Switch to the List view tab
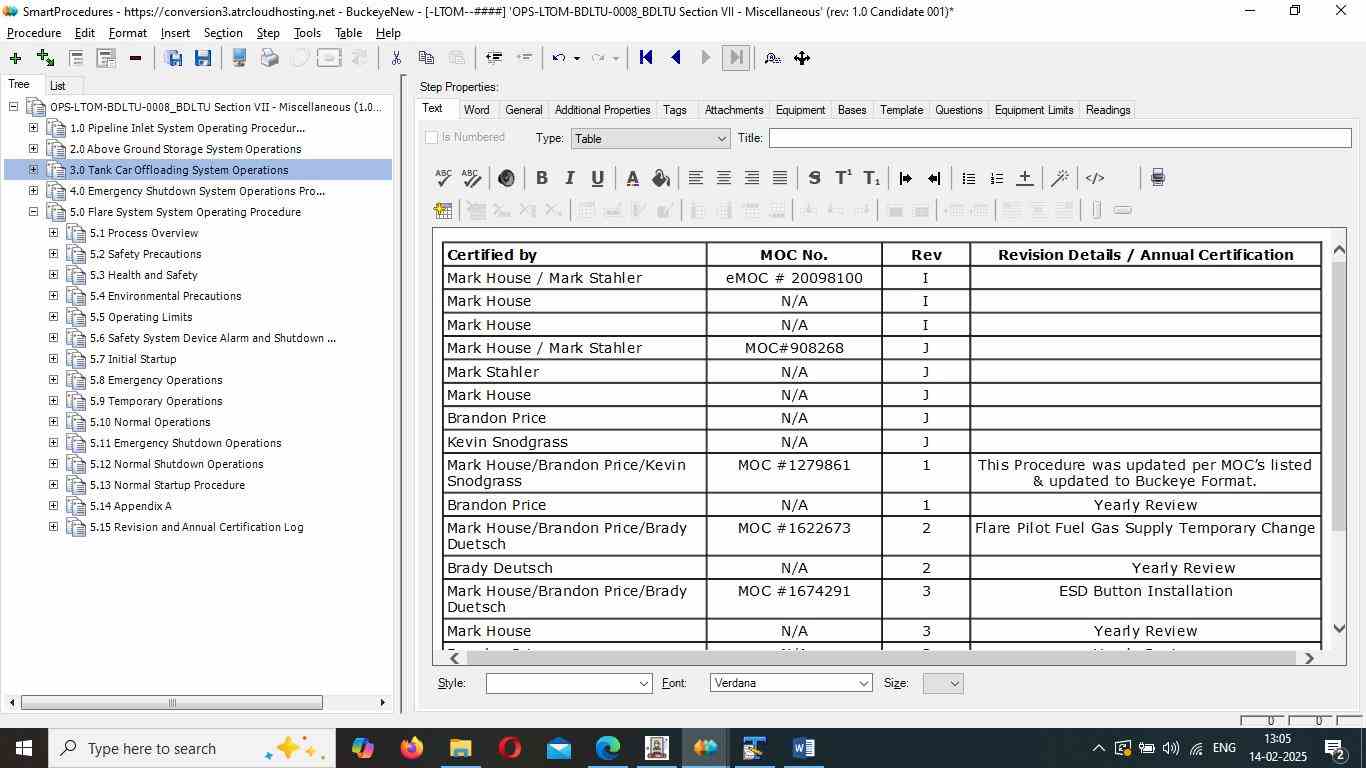Image resolution: width=1366 pixels, height=768 pixels. click(58, 86)
